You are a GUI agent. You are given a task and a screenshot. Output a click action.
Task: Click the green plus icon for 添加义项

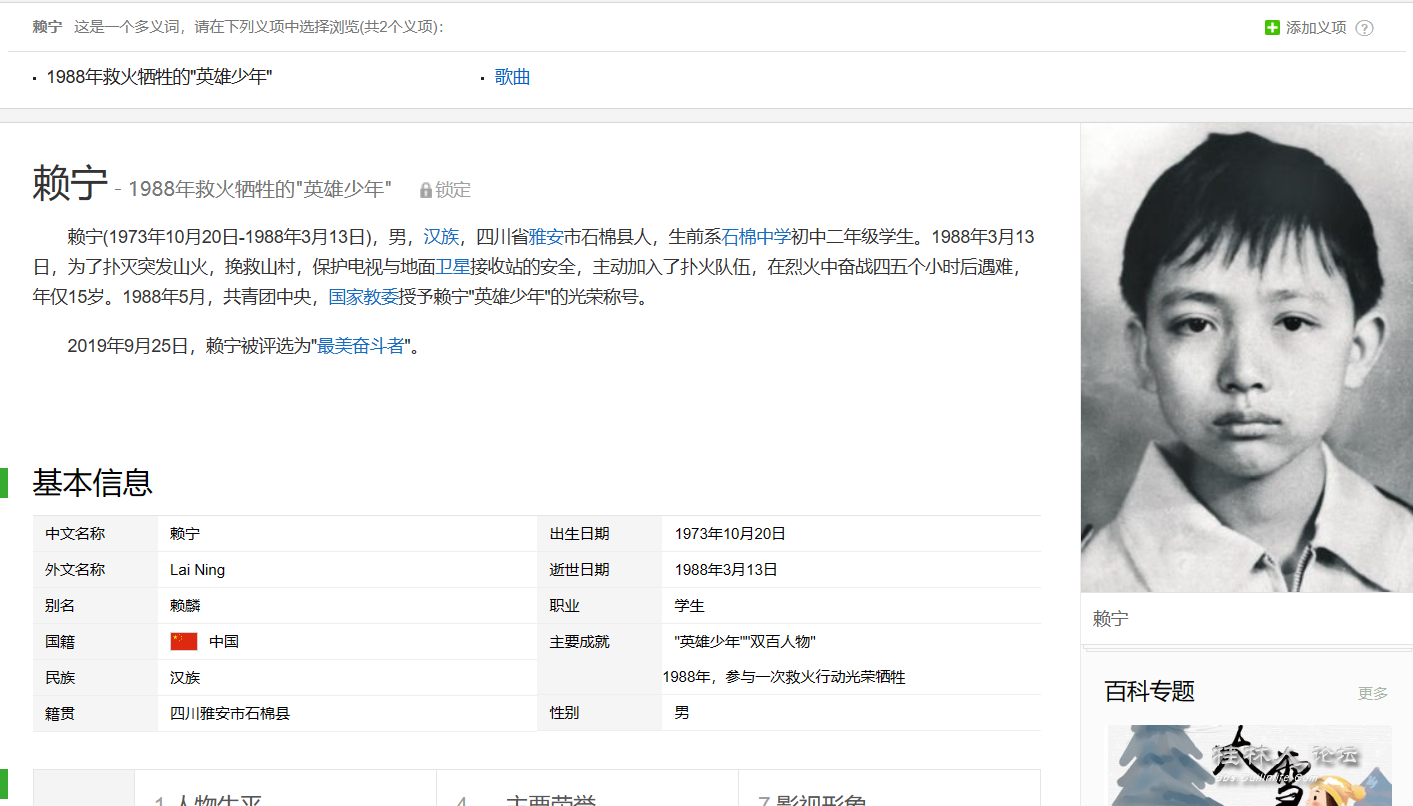tap(1272, 28)
